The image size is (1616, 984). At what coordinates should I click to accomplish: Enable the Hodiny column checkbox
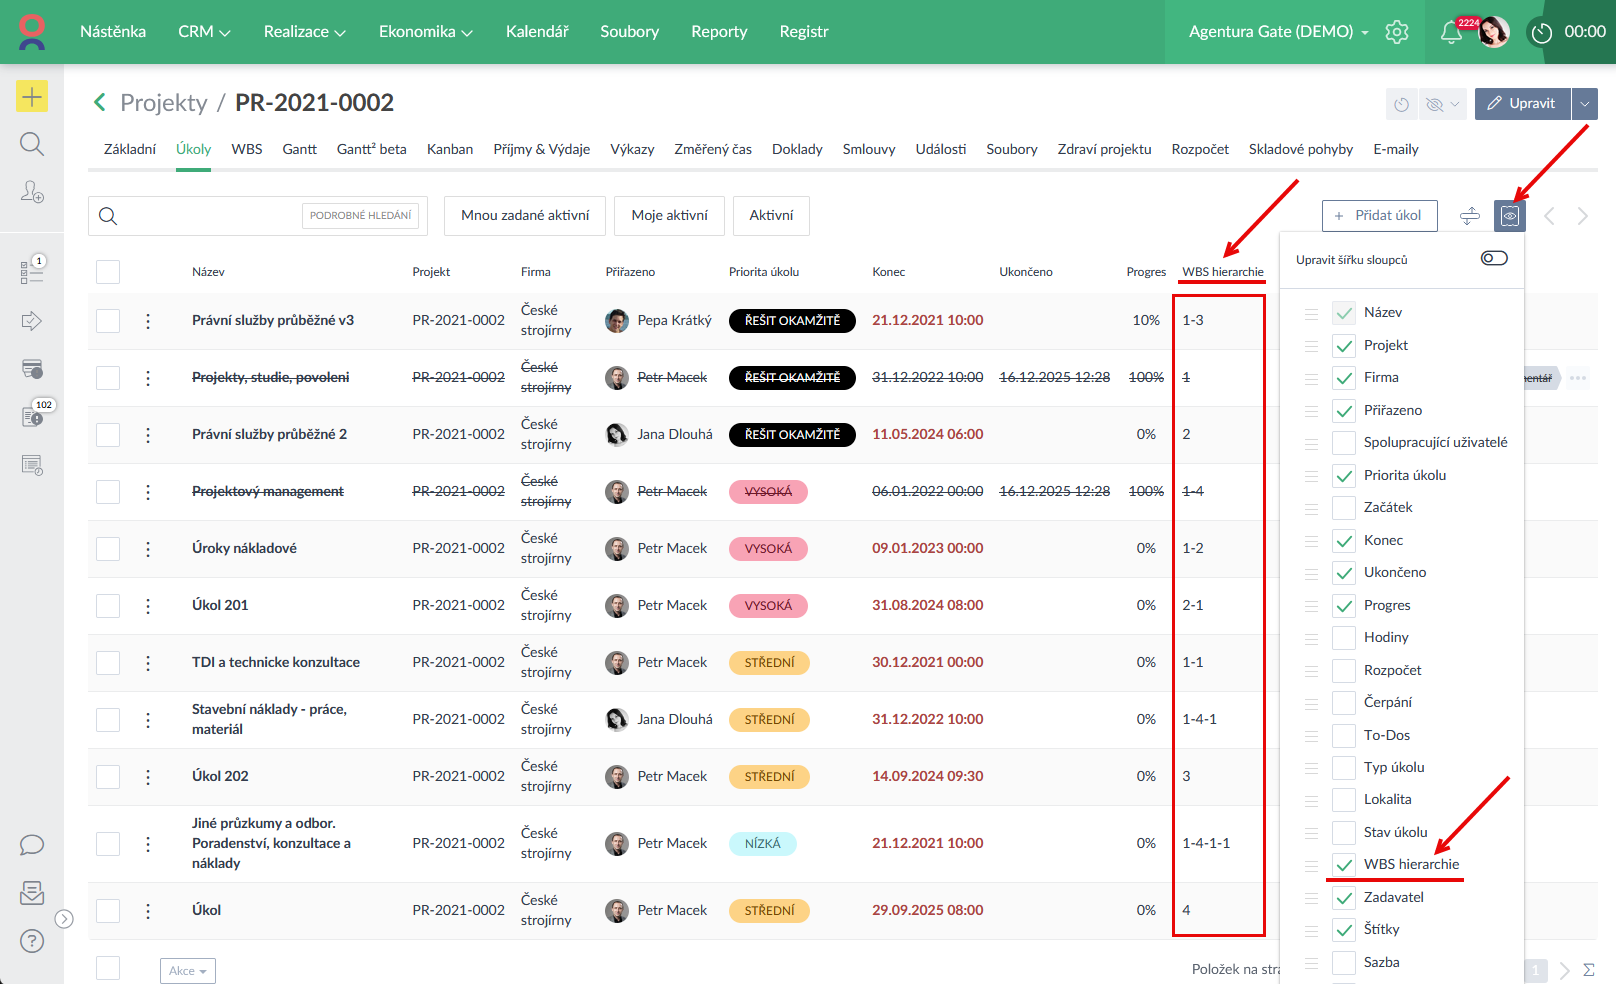[x=1344, y=638]
